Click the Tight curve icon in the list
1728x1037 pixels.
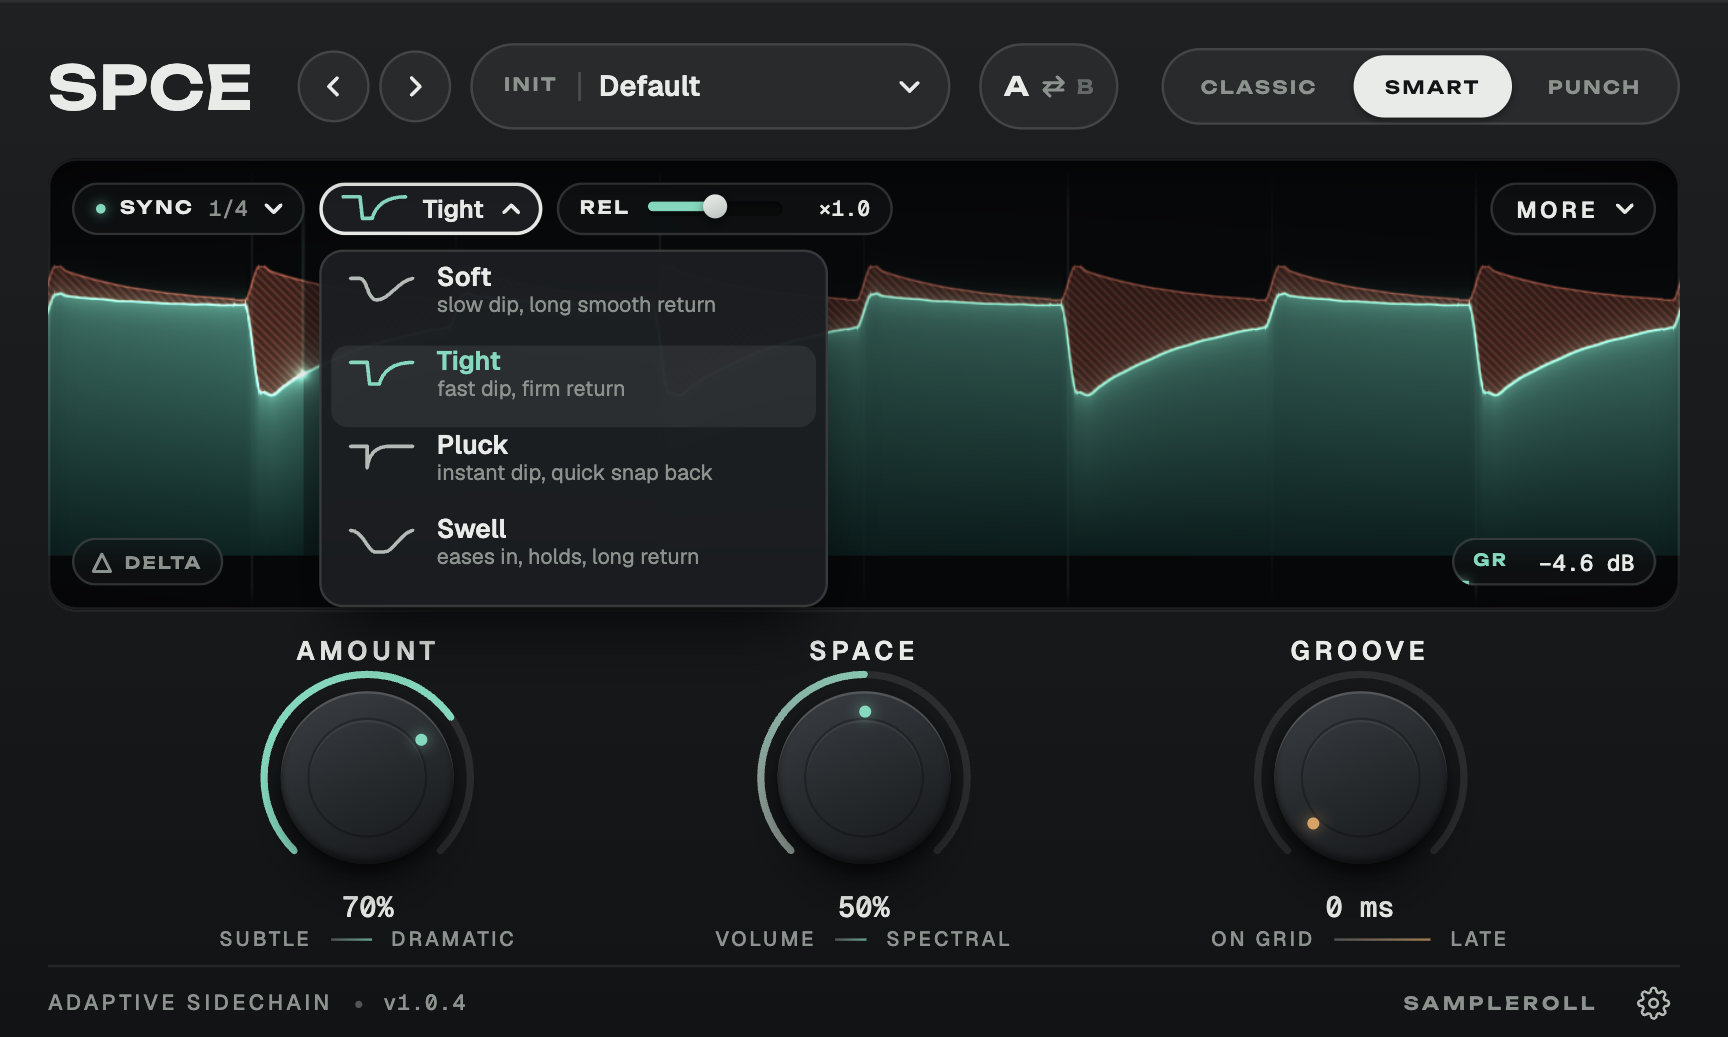coord(381,373)
